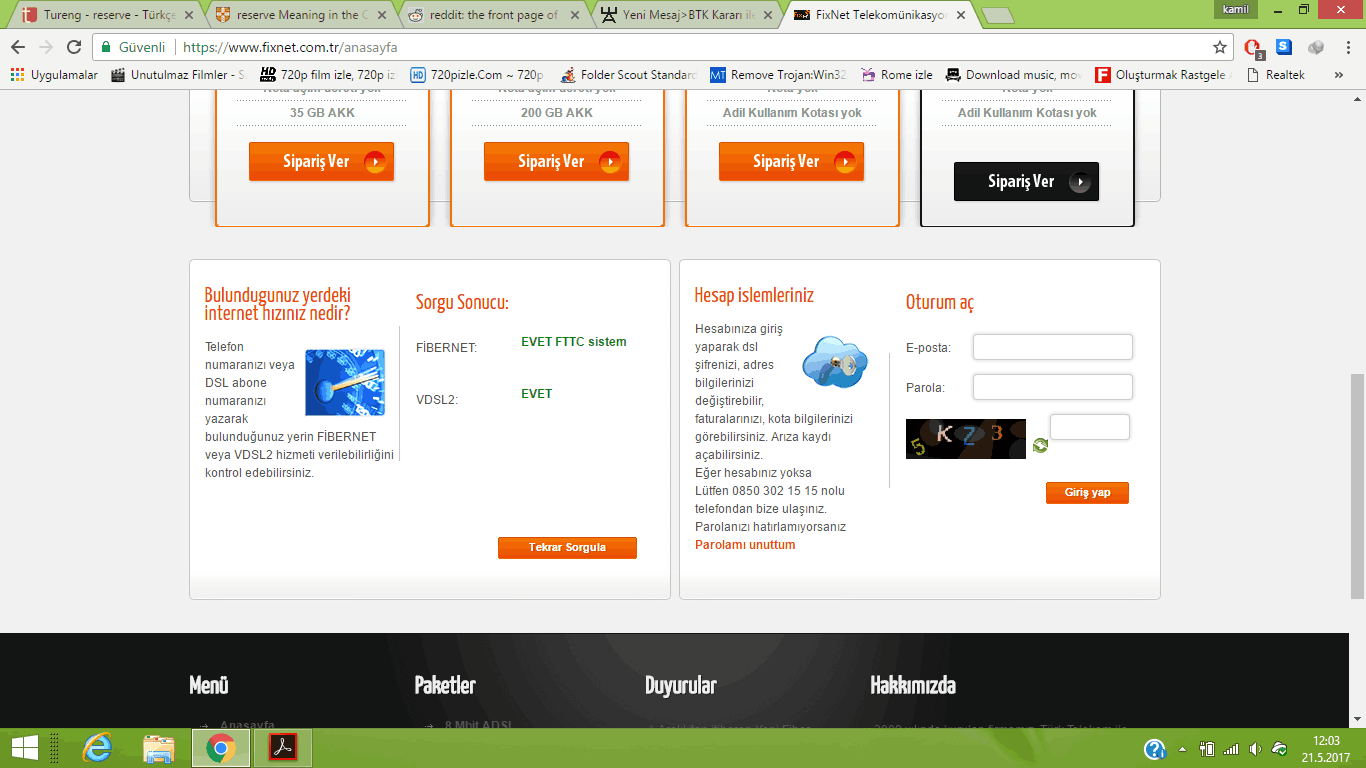The width and height of the screenshot is (1366, 768).
Task: Refresh the captcha image with green arrows icon
Action: point(1040,445)
